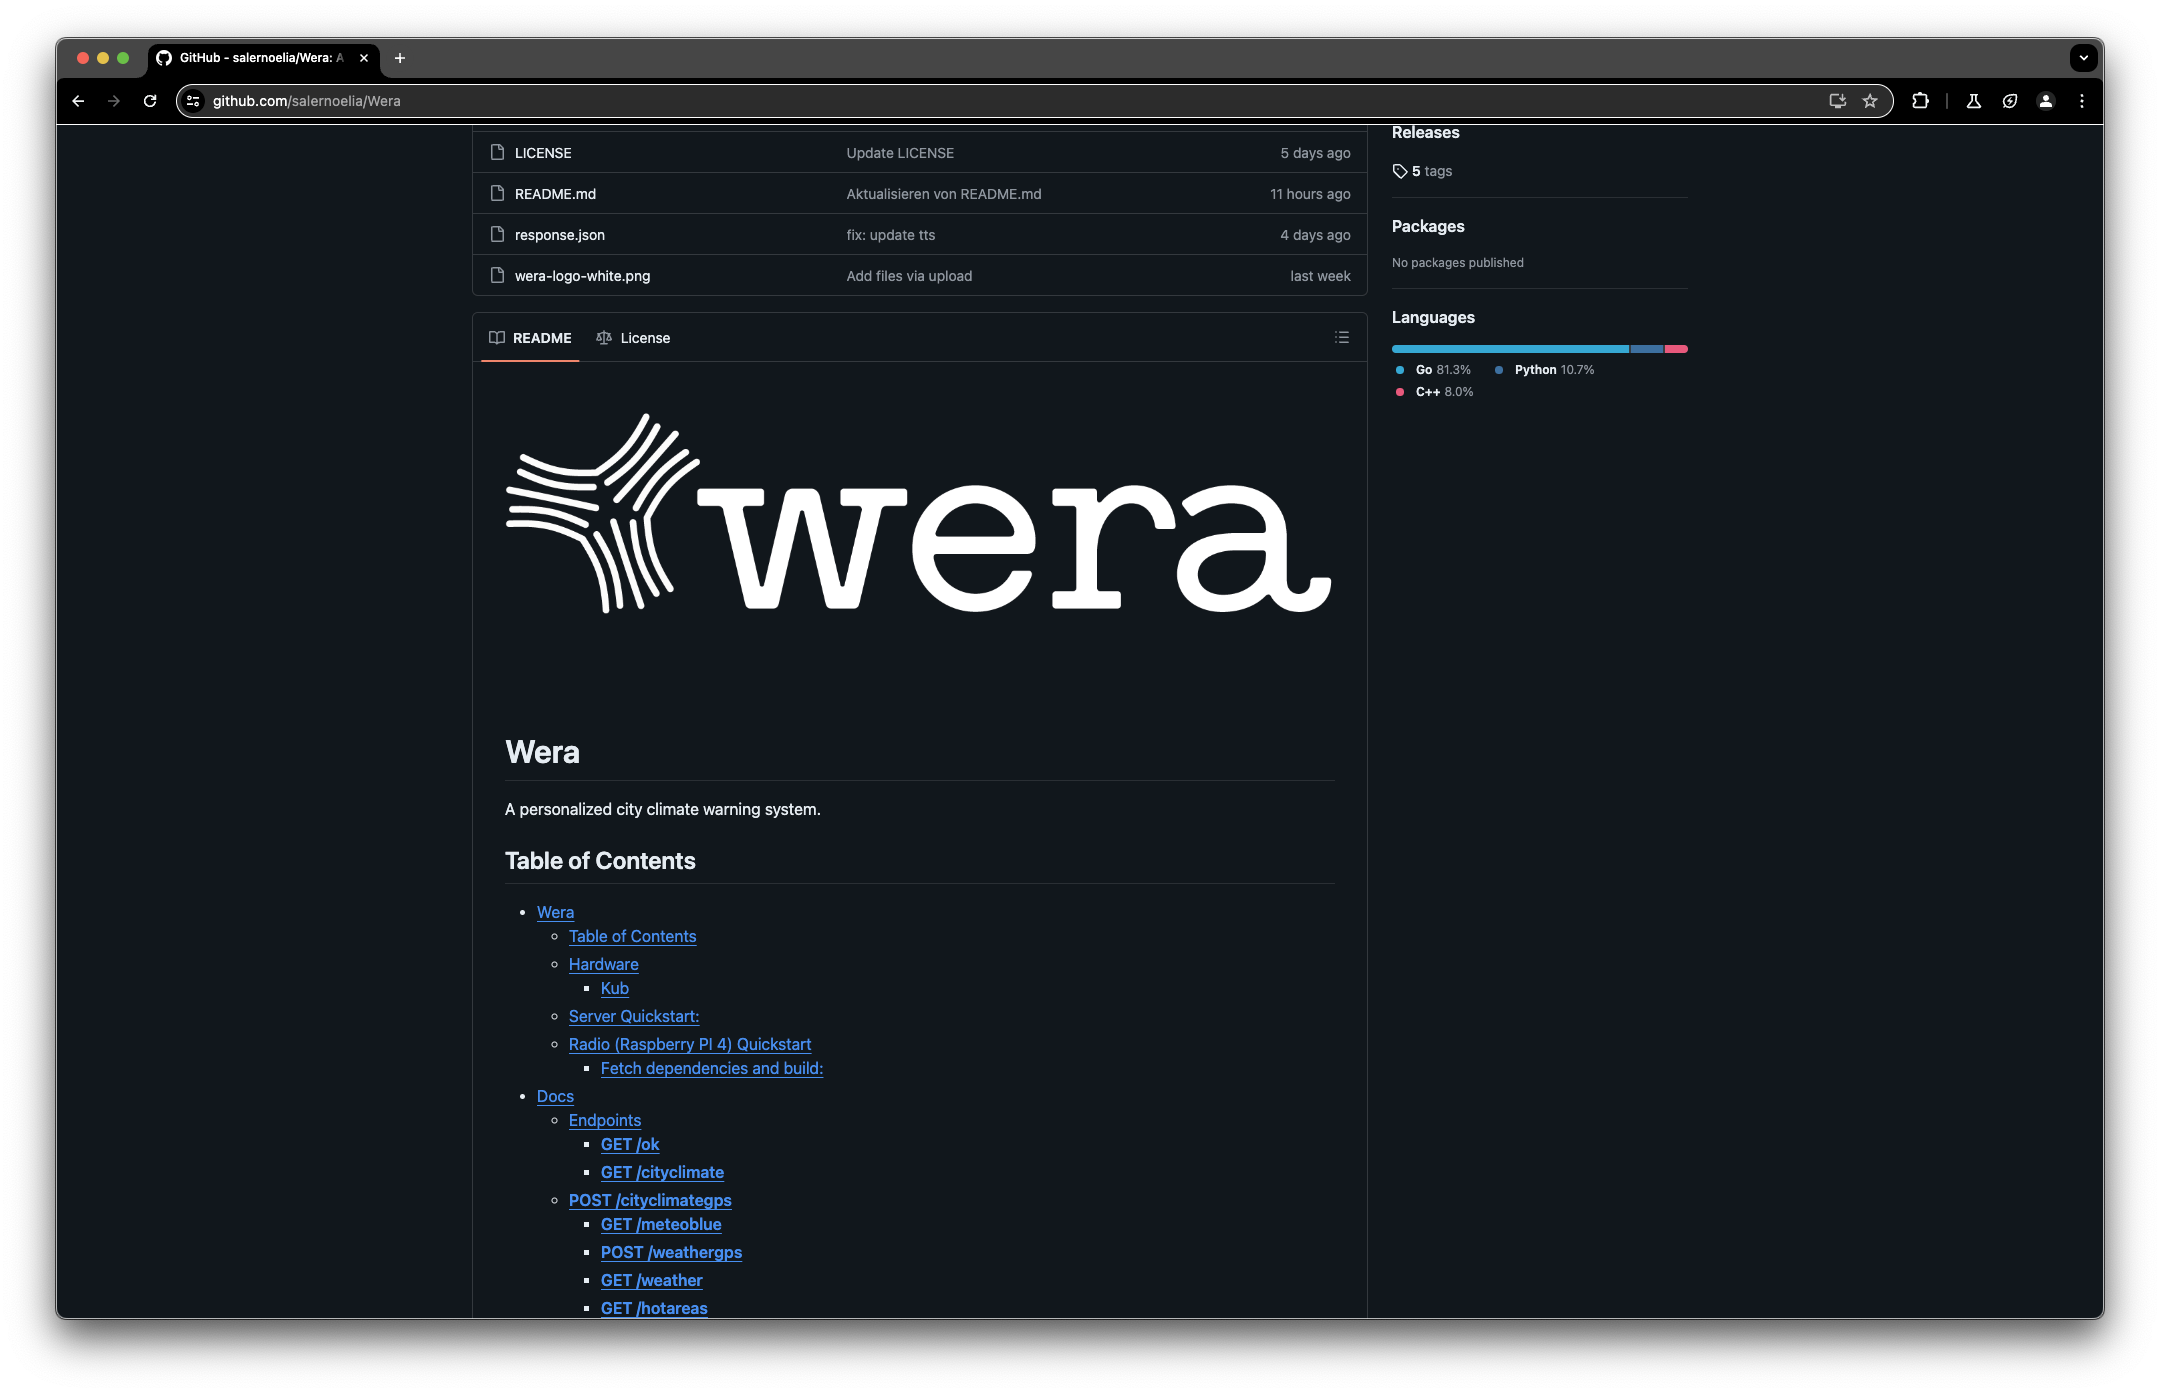Click the tag icon under Releases
The image size is (2160, 1393).
[x=1400, y=171]
